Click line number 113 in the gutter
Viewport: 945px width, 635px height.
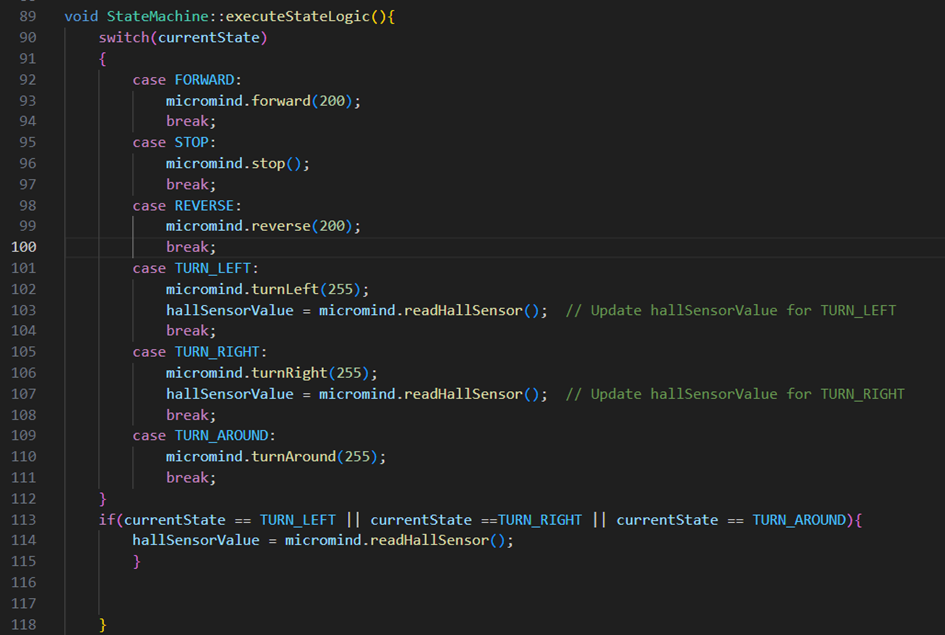pos(24,520)
